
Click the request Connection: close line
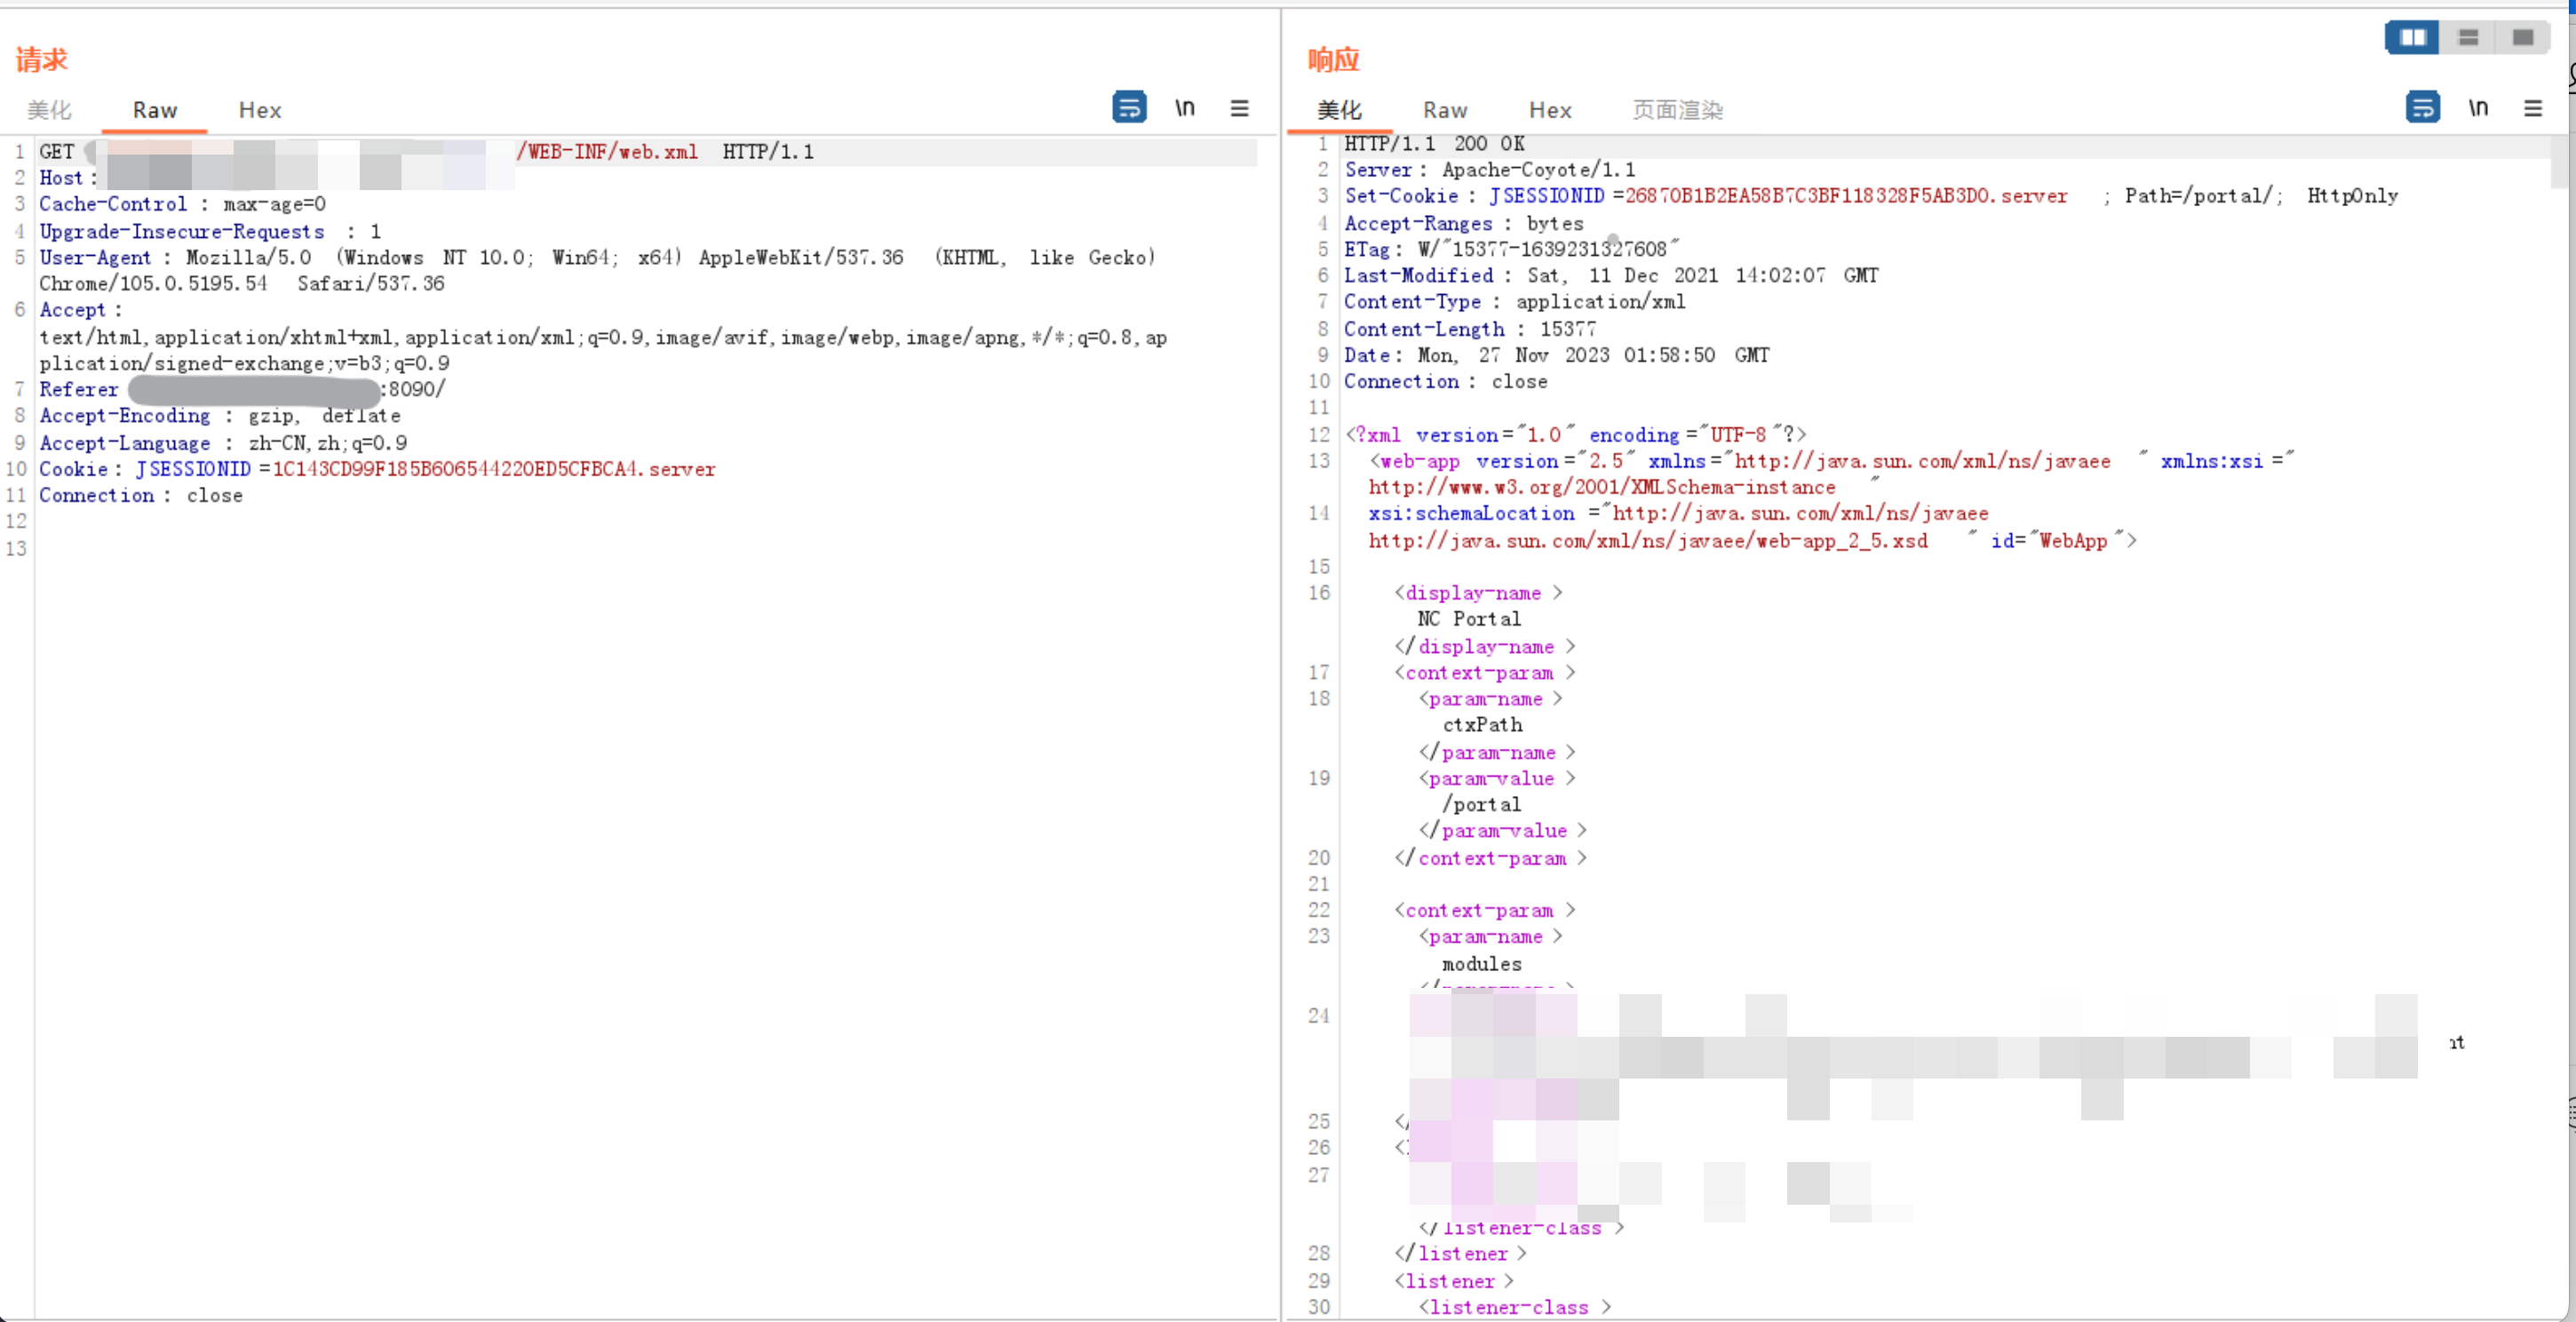click(140, 495)
